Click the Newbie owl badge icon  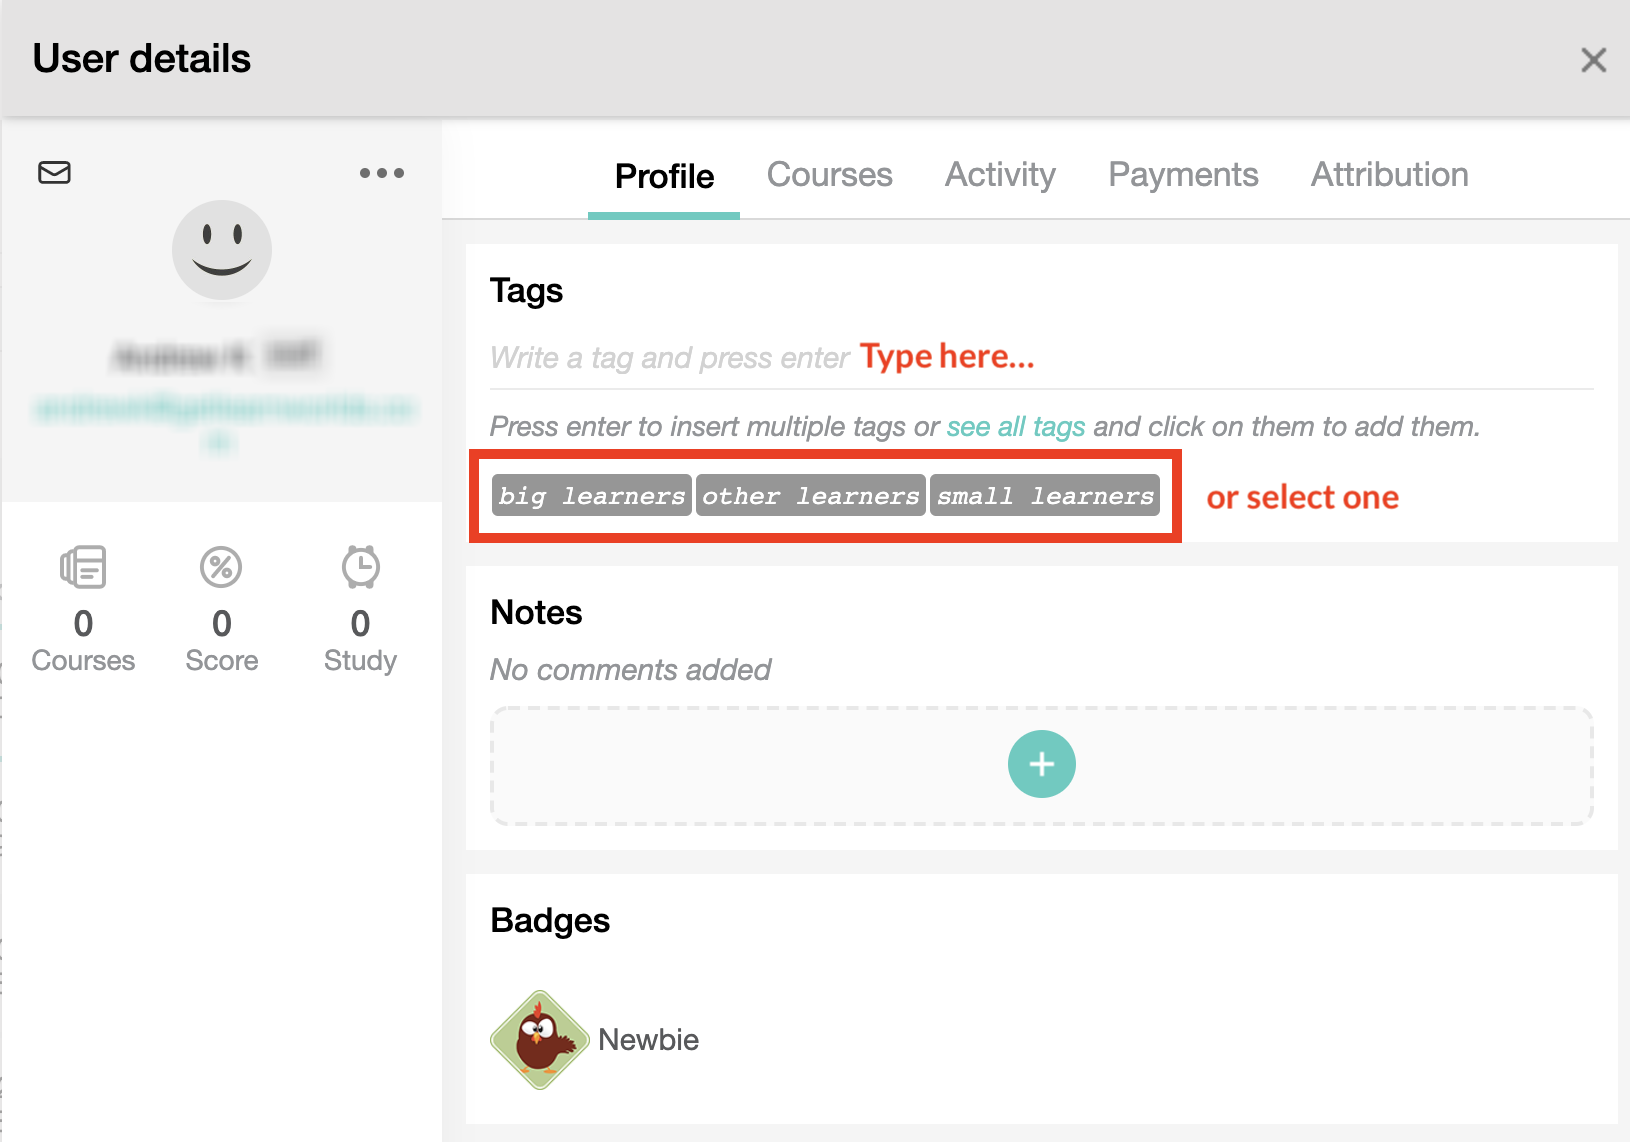point(538,1038)
